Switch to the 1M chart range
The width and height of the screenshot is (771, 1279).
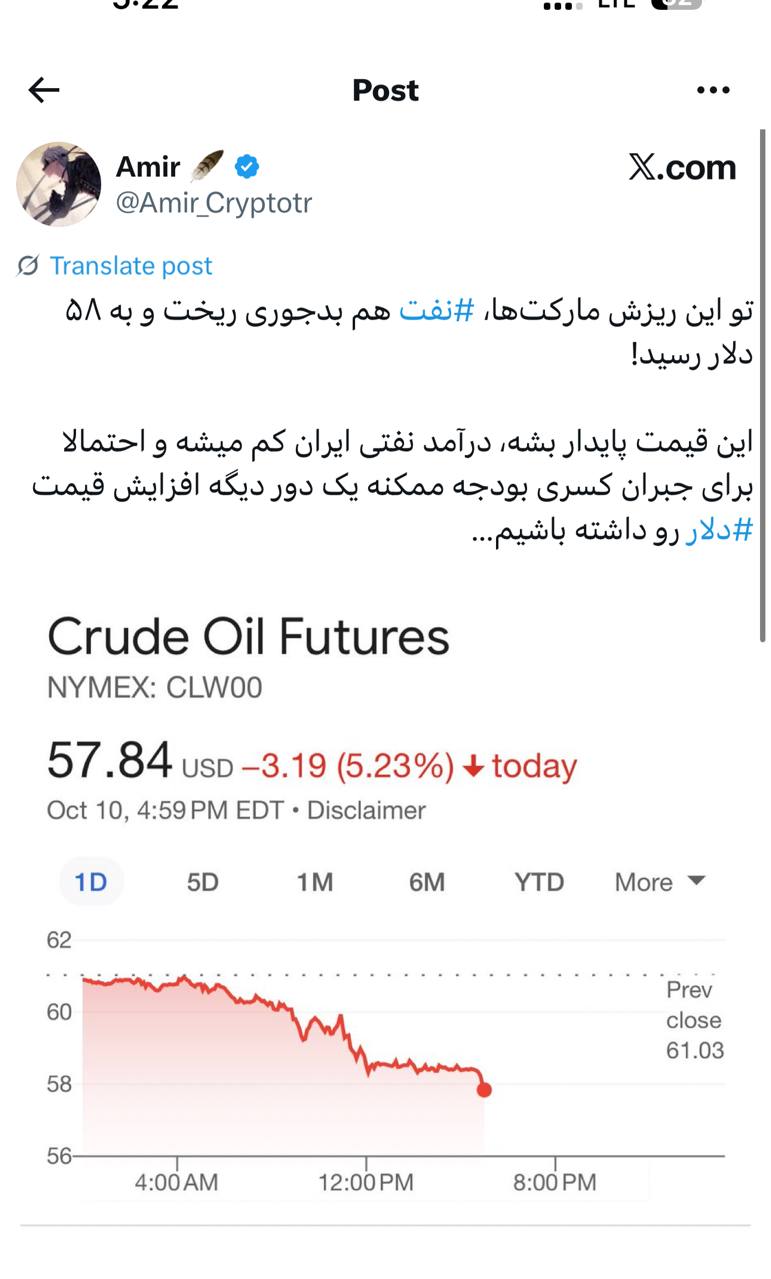click(314, 882)
